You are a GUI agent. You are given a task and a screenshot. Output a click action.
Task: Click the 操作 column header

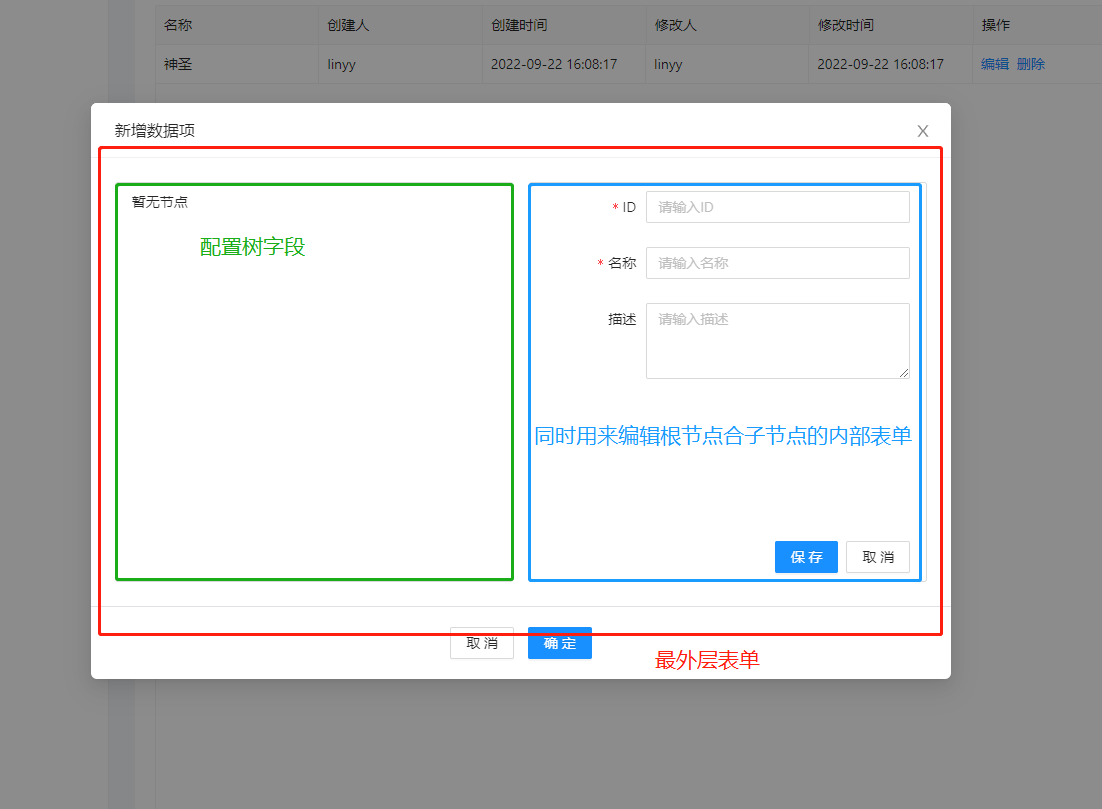[995, 25]
